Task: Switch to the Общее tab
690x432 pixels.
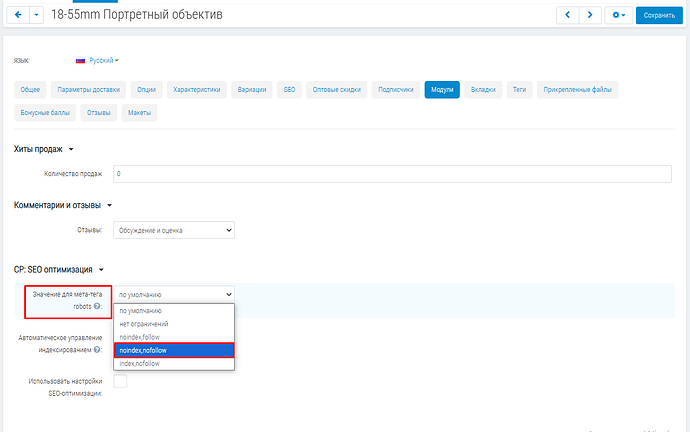Action: (x=30, y=89)
